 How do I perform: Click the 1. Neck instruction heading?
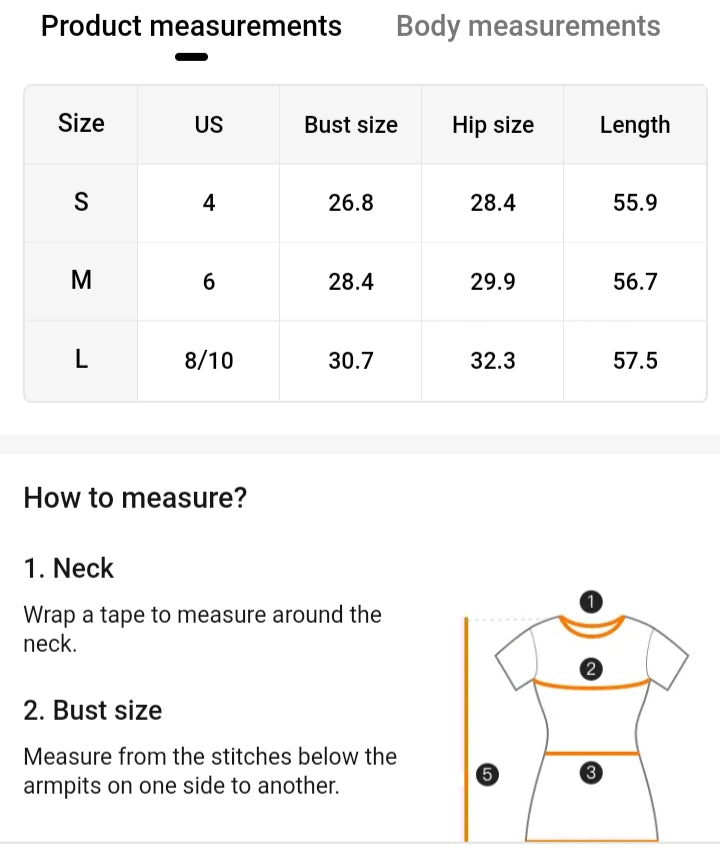tap(69, 568)
